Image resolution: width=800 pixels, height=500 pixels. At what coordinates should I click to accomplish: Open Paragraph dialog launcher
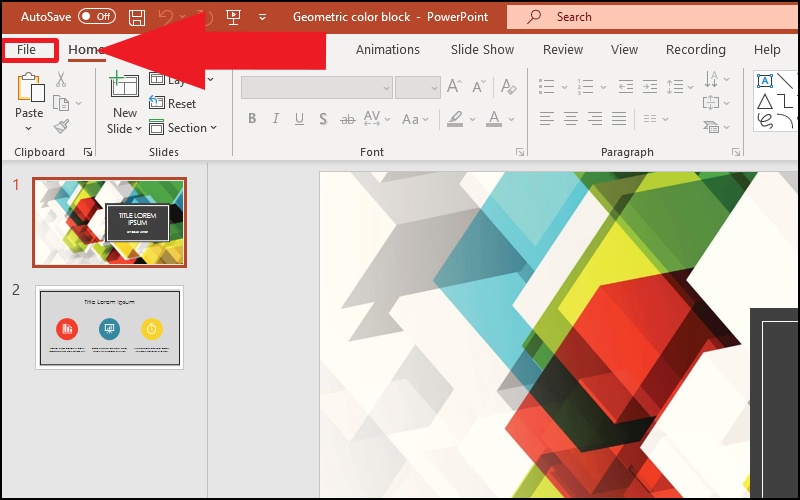tap(736, 152)
